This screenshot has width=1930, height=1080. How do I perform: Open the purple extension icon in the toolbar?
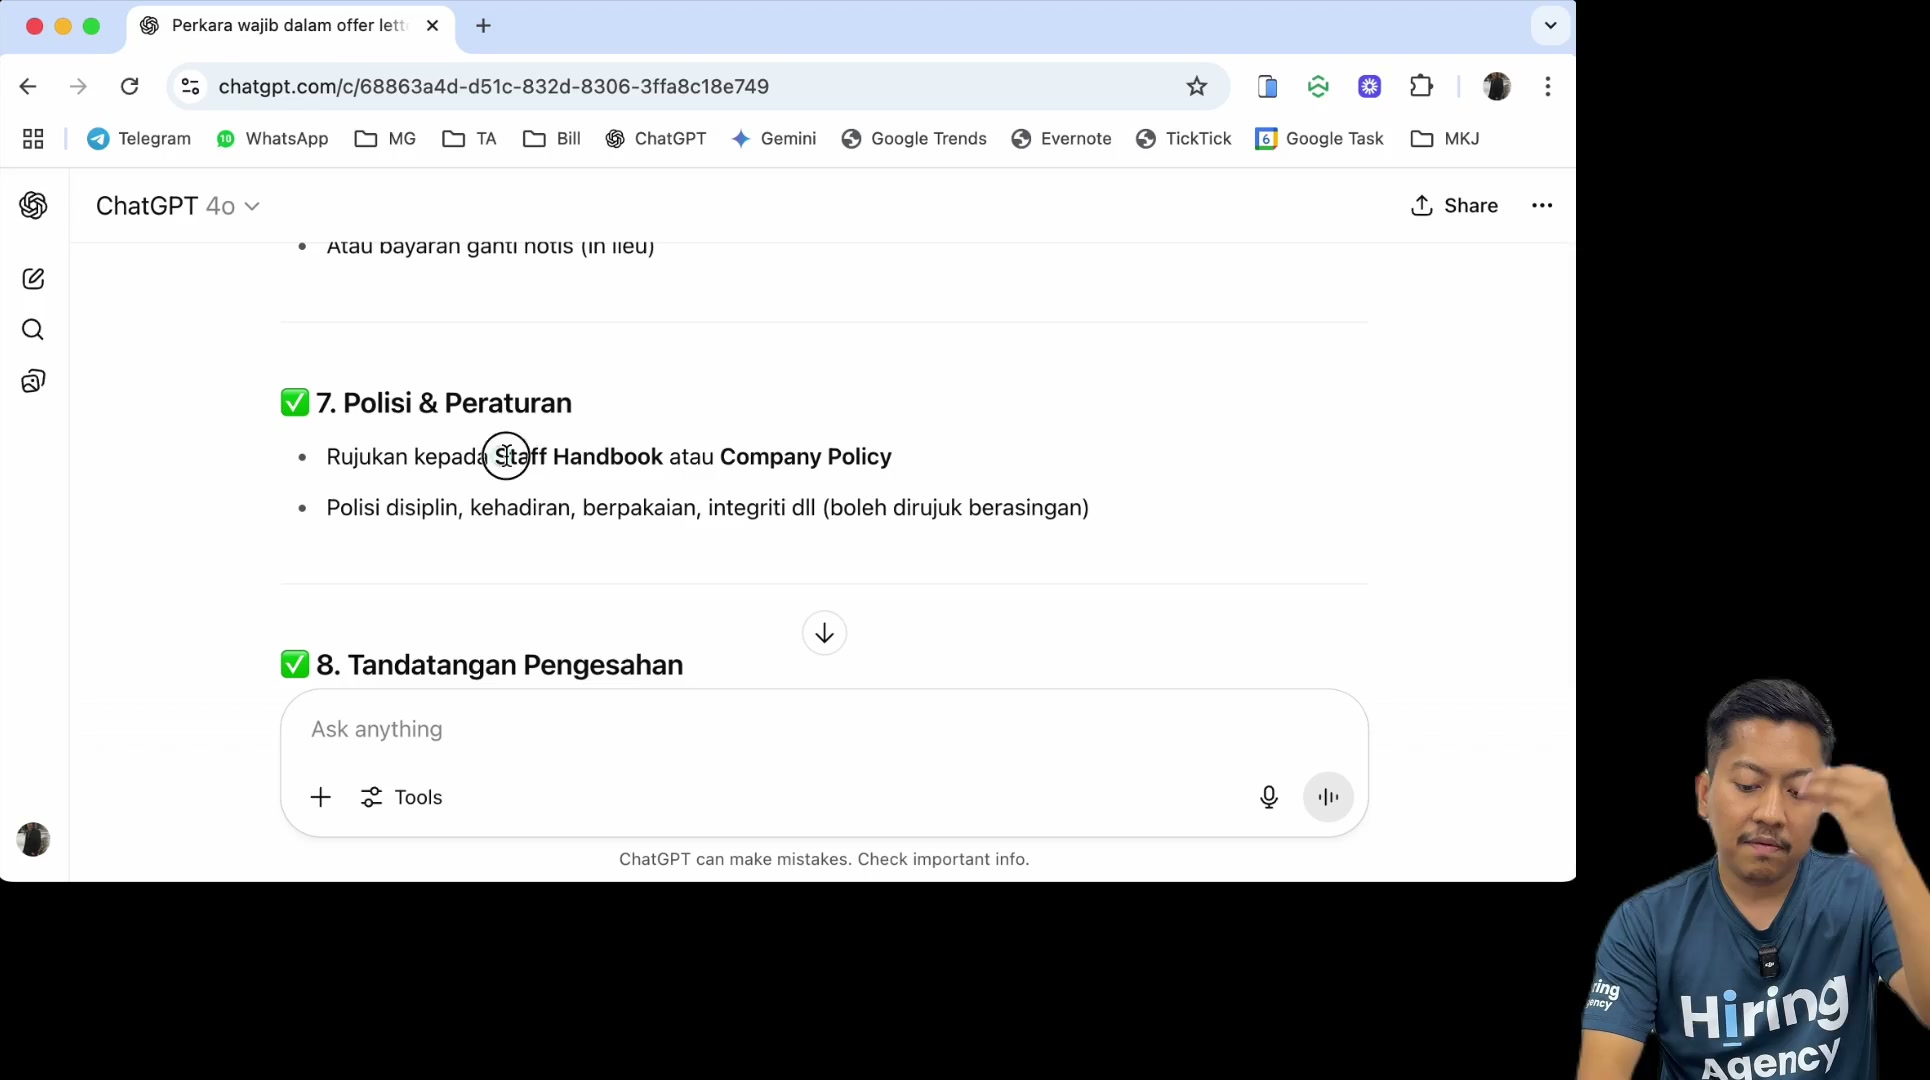coord(1370,87)
